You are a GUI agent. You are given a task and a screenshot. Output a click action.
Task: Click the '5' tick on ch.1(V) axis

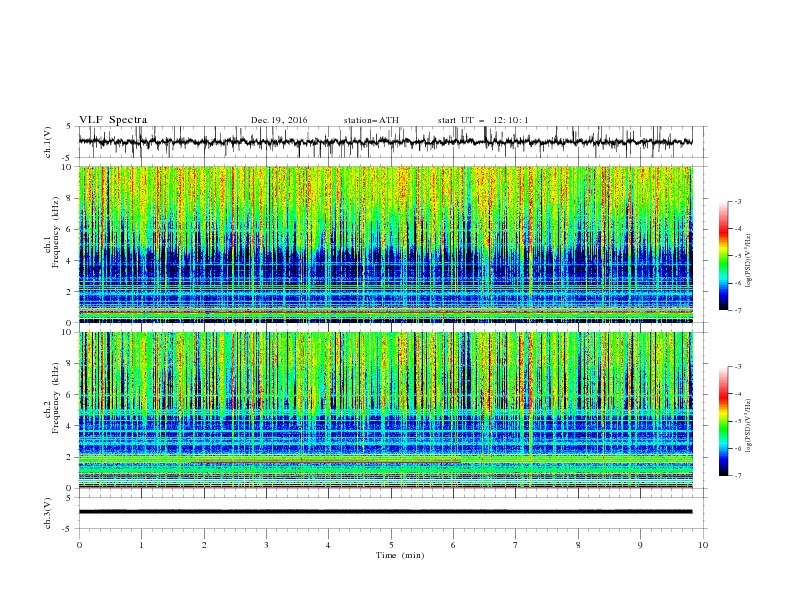69,127
